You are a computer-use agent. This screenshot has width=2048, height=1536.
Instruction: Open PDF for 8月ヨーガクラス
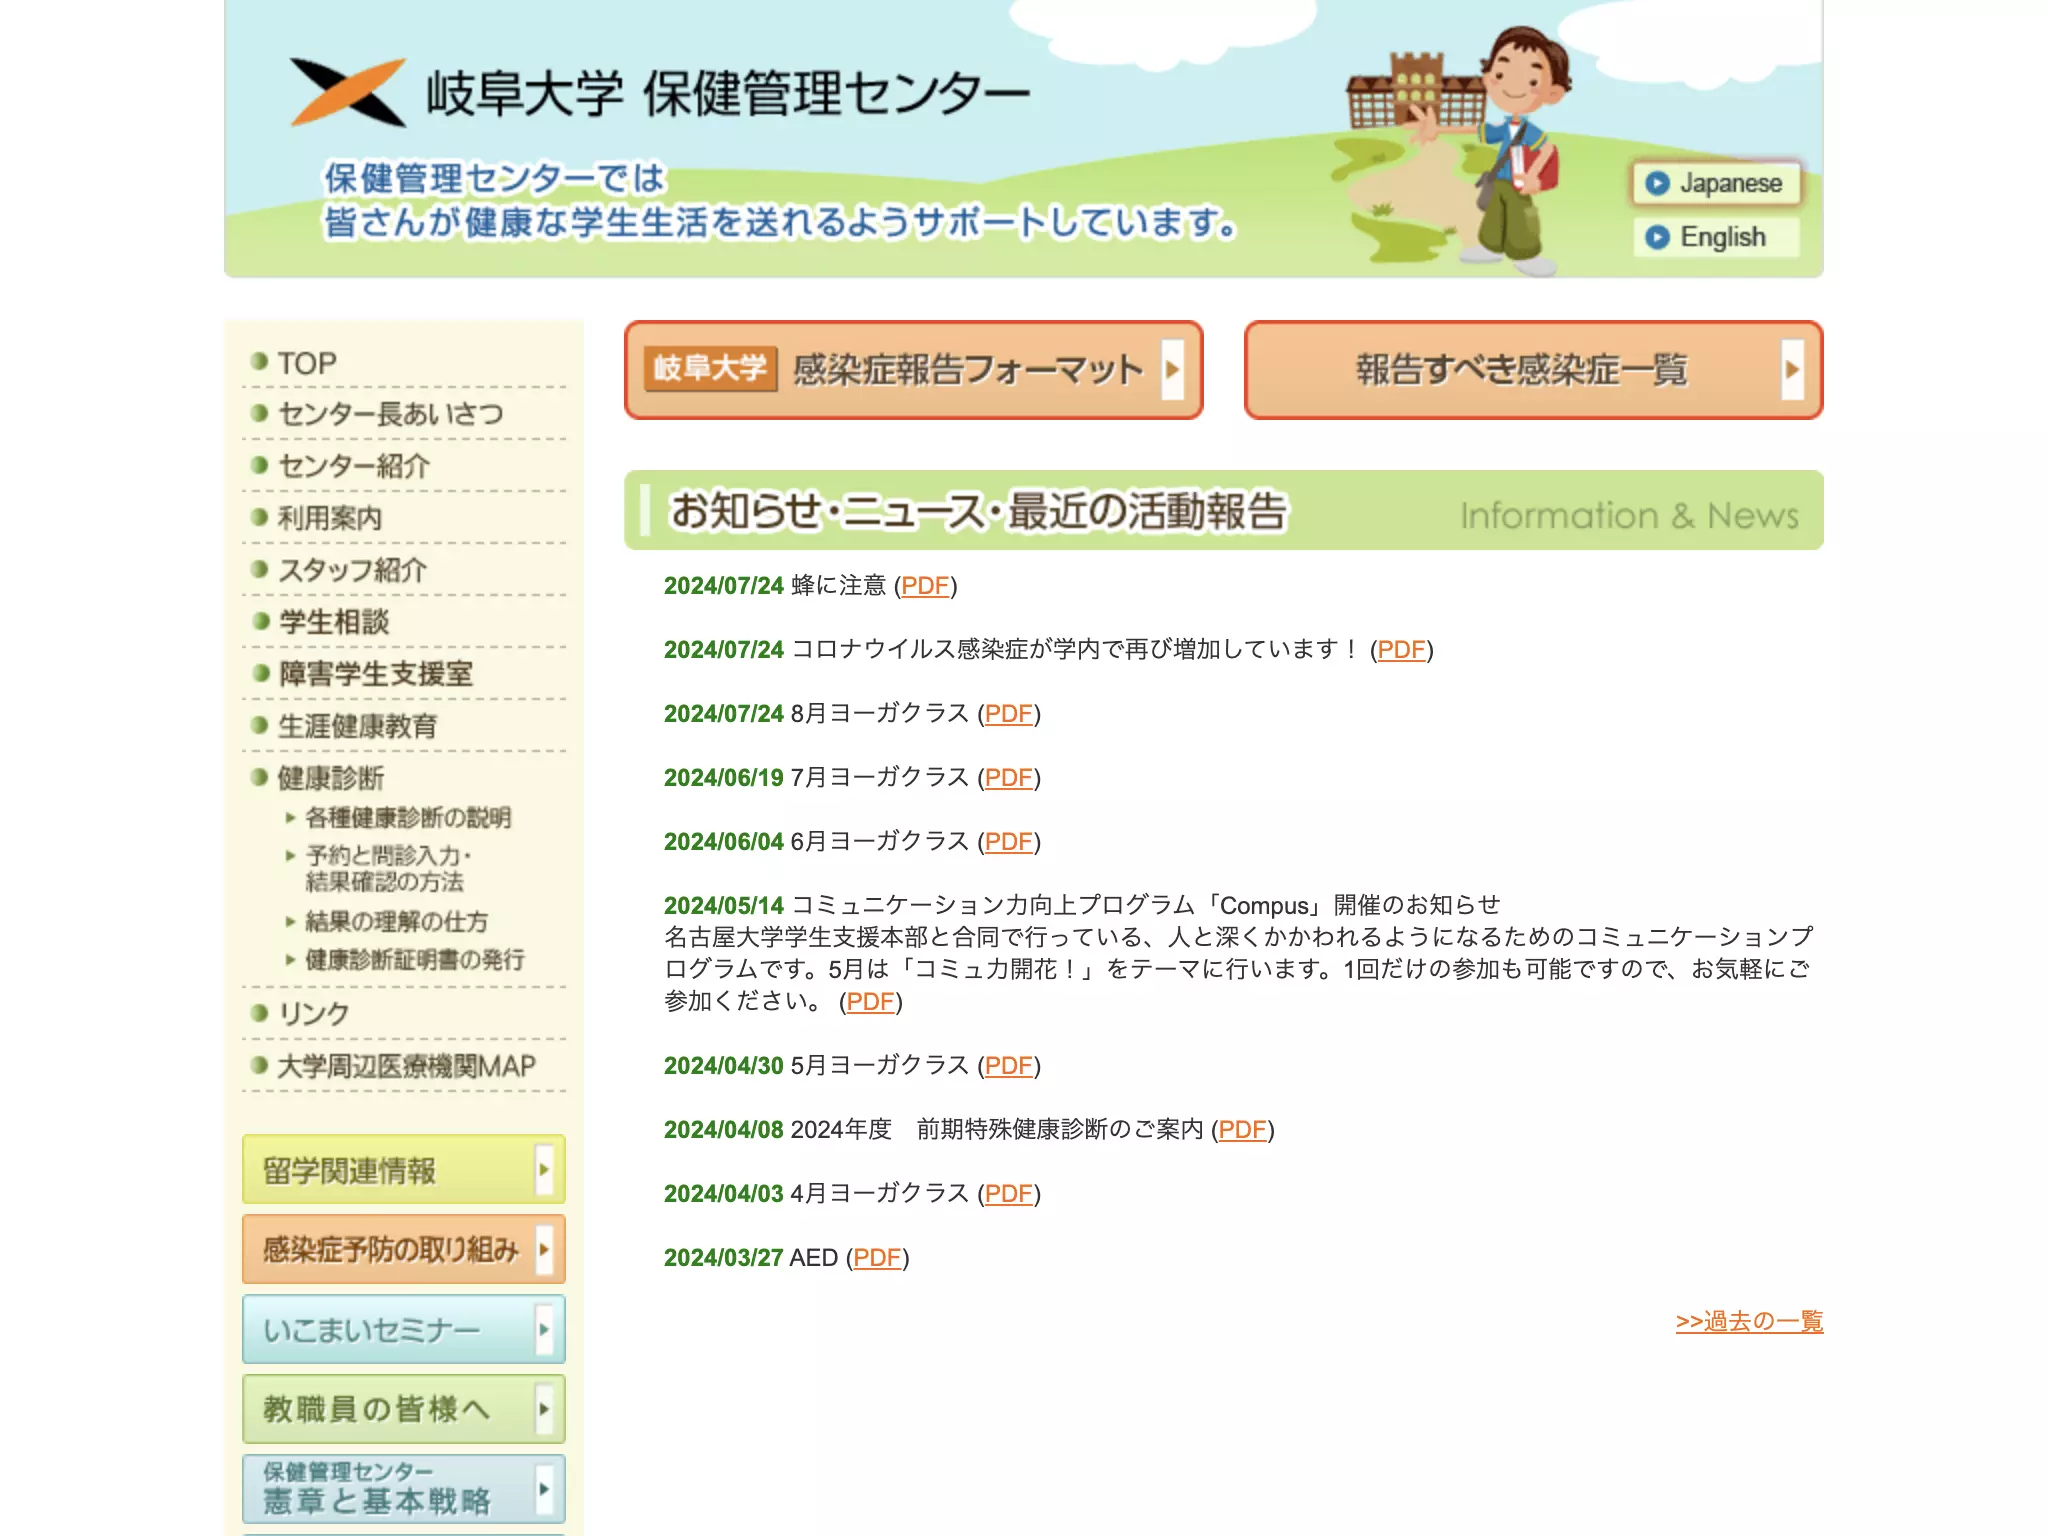(x=1009, y=714)
